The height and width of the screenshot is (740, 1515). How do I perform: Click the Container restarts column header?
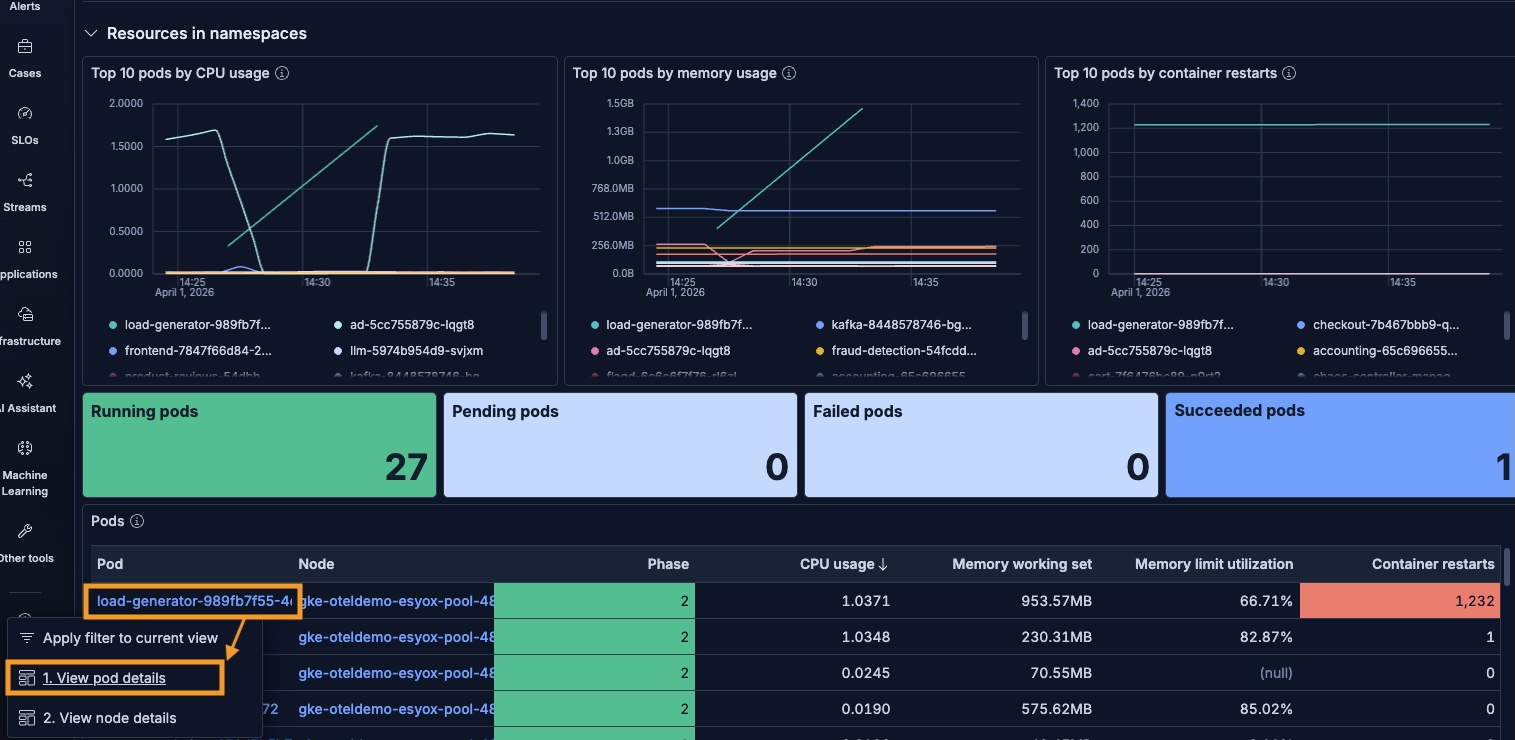(x=1433, y=564)
